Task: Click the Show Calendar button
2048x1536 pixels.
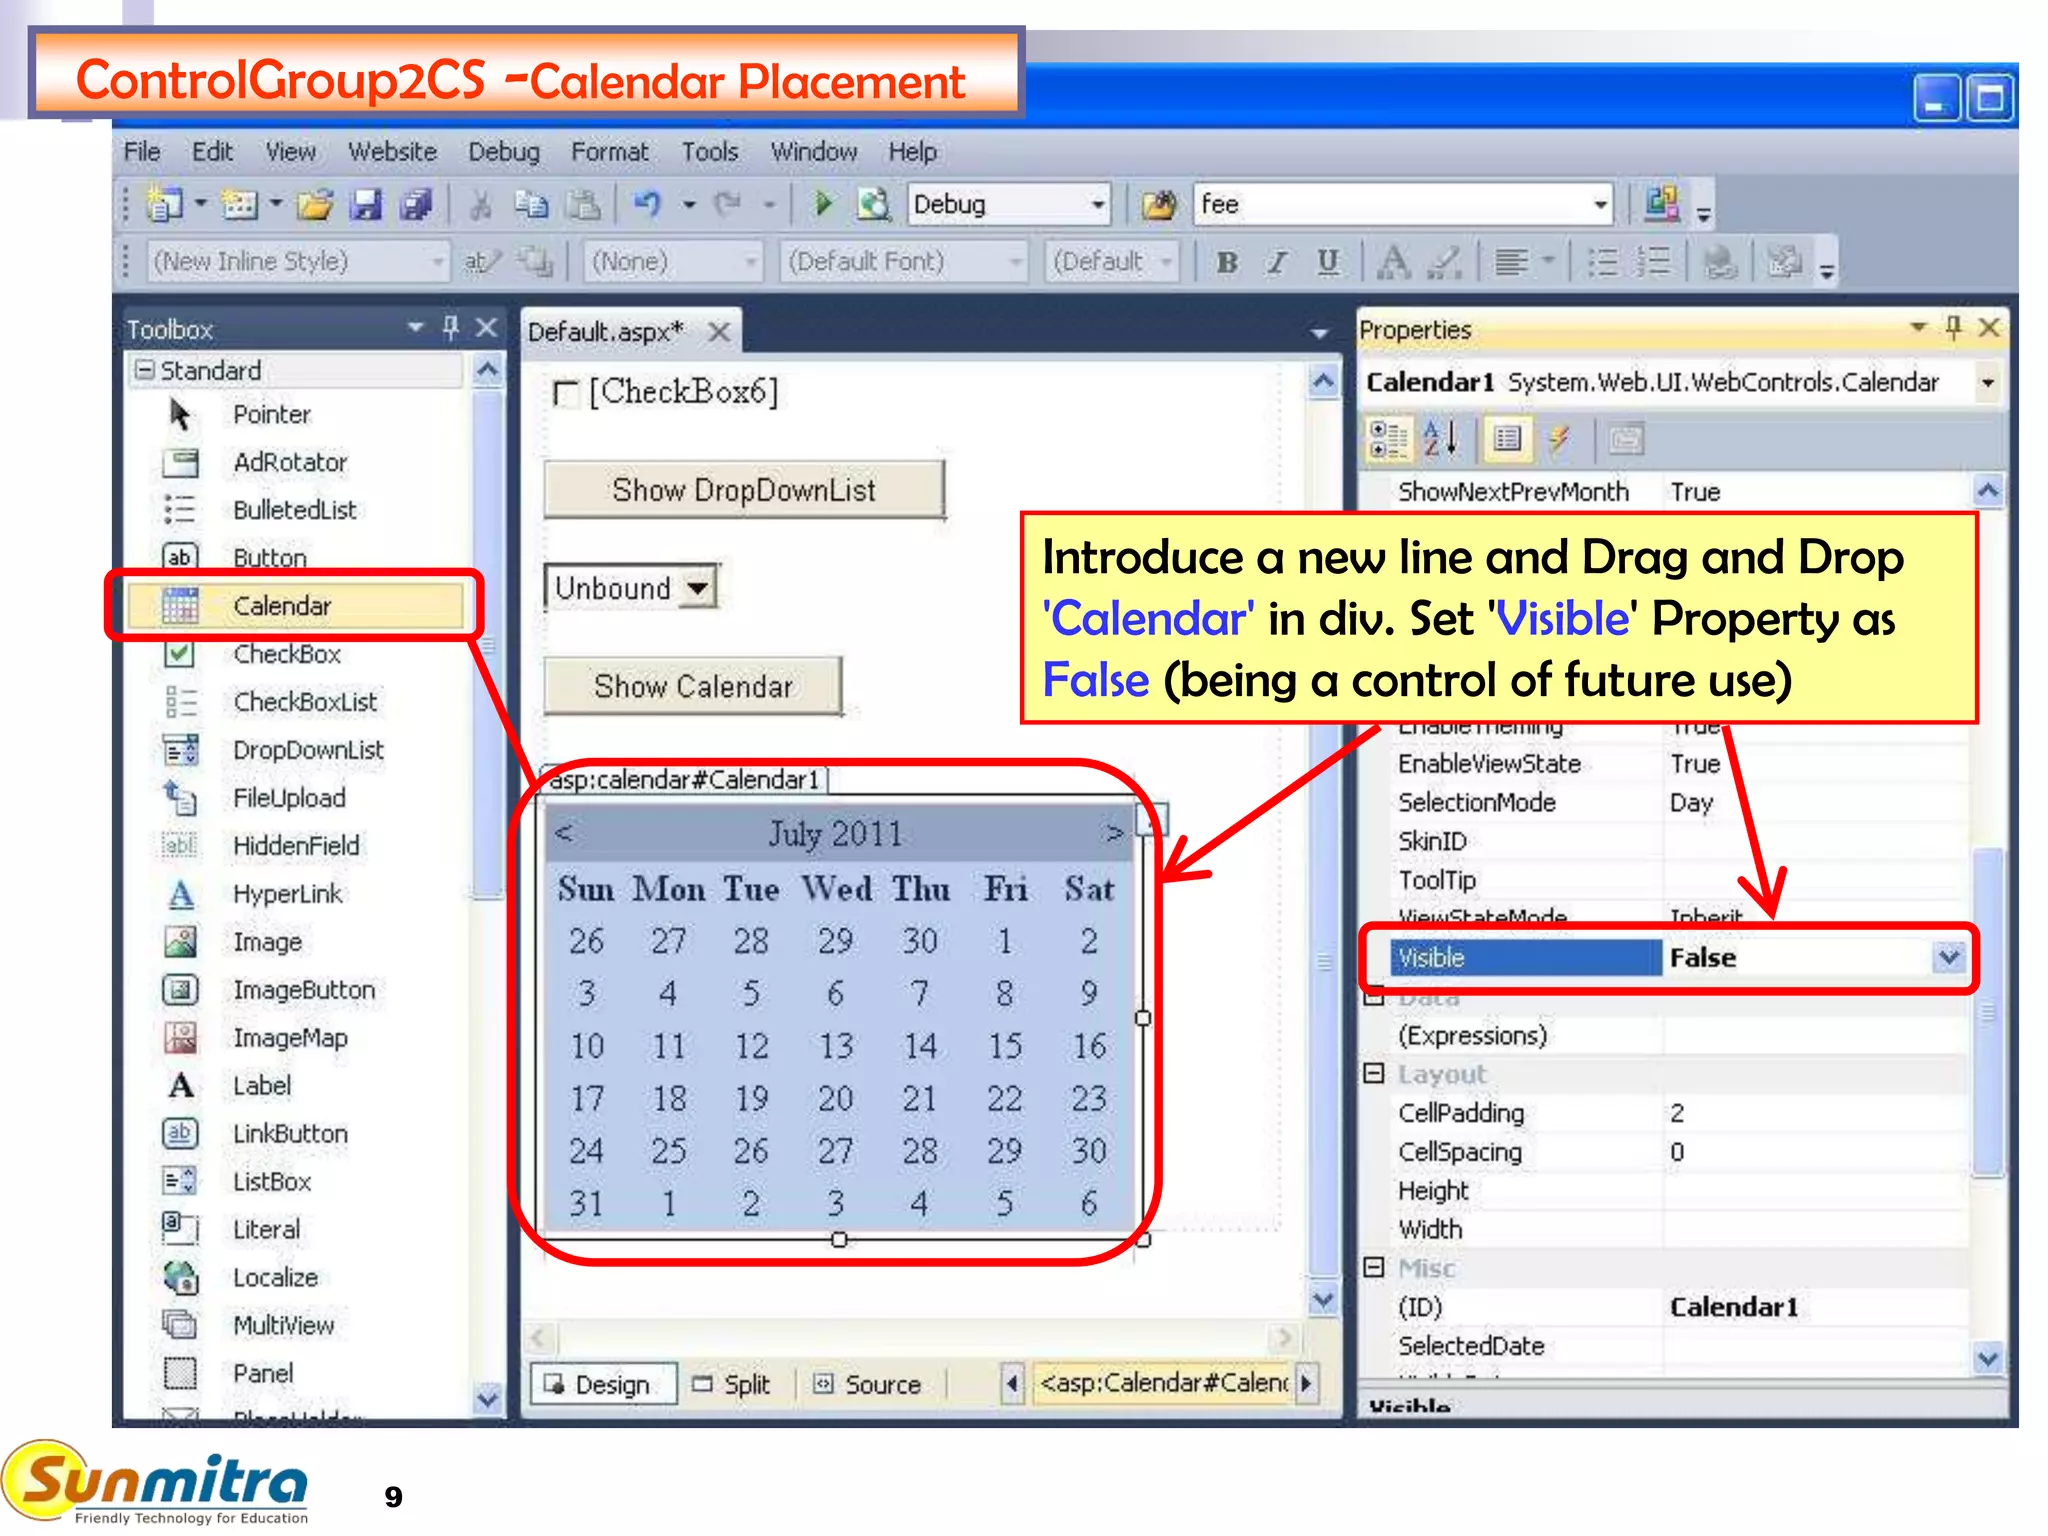Action: (x=693, y=686)
